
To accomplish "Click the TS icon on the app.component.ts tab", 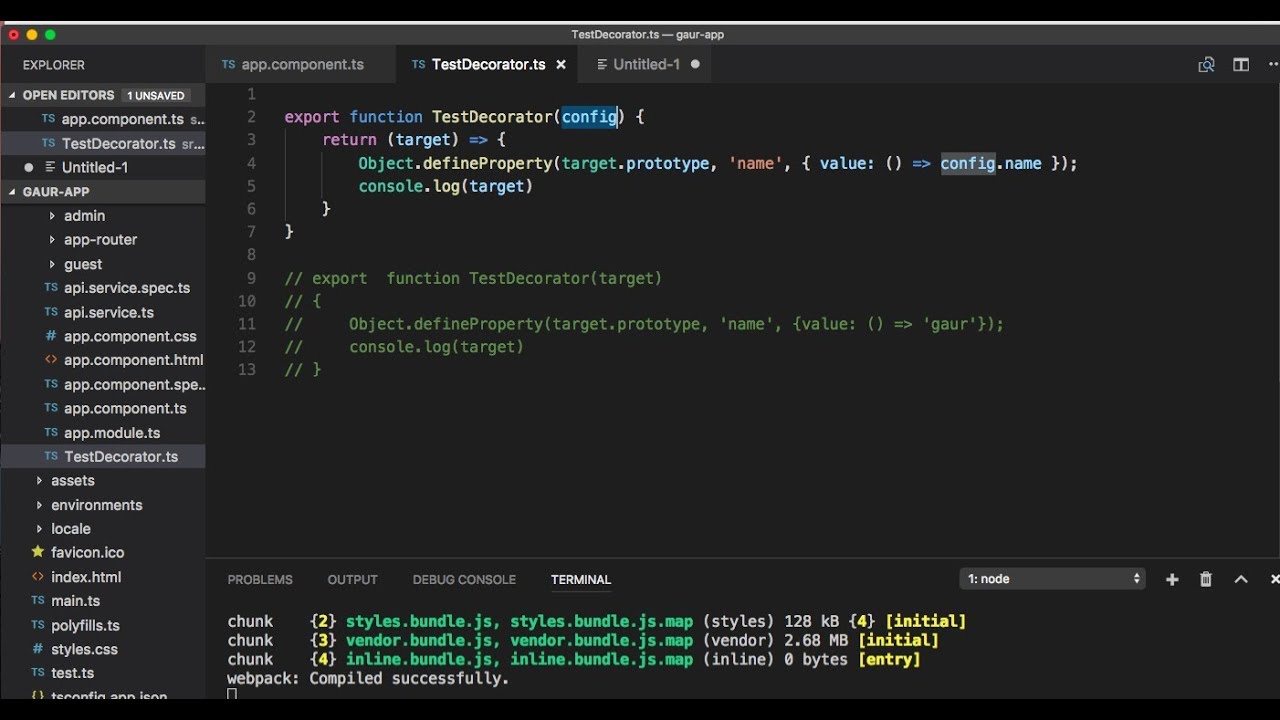I will (x=228, y=64).
